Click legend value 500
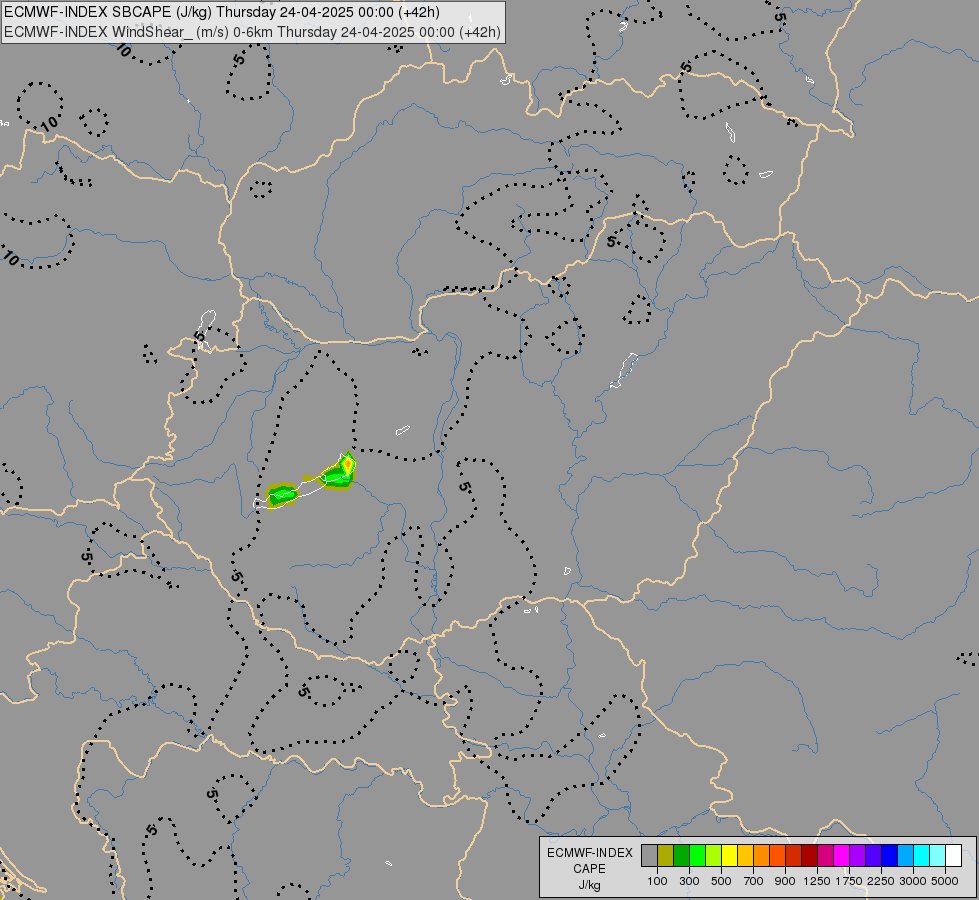 tap(721, 881)
